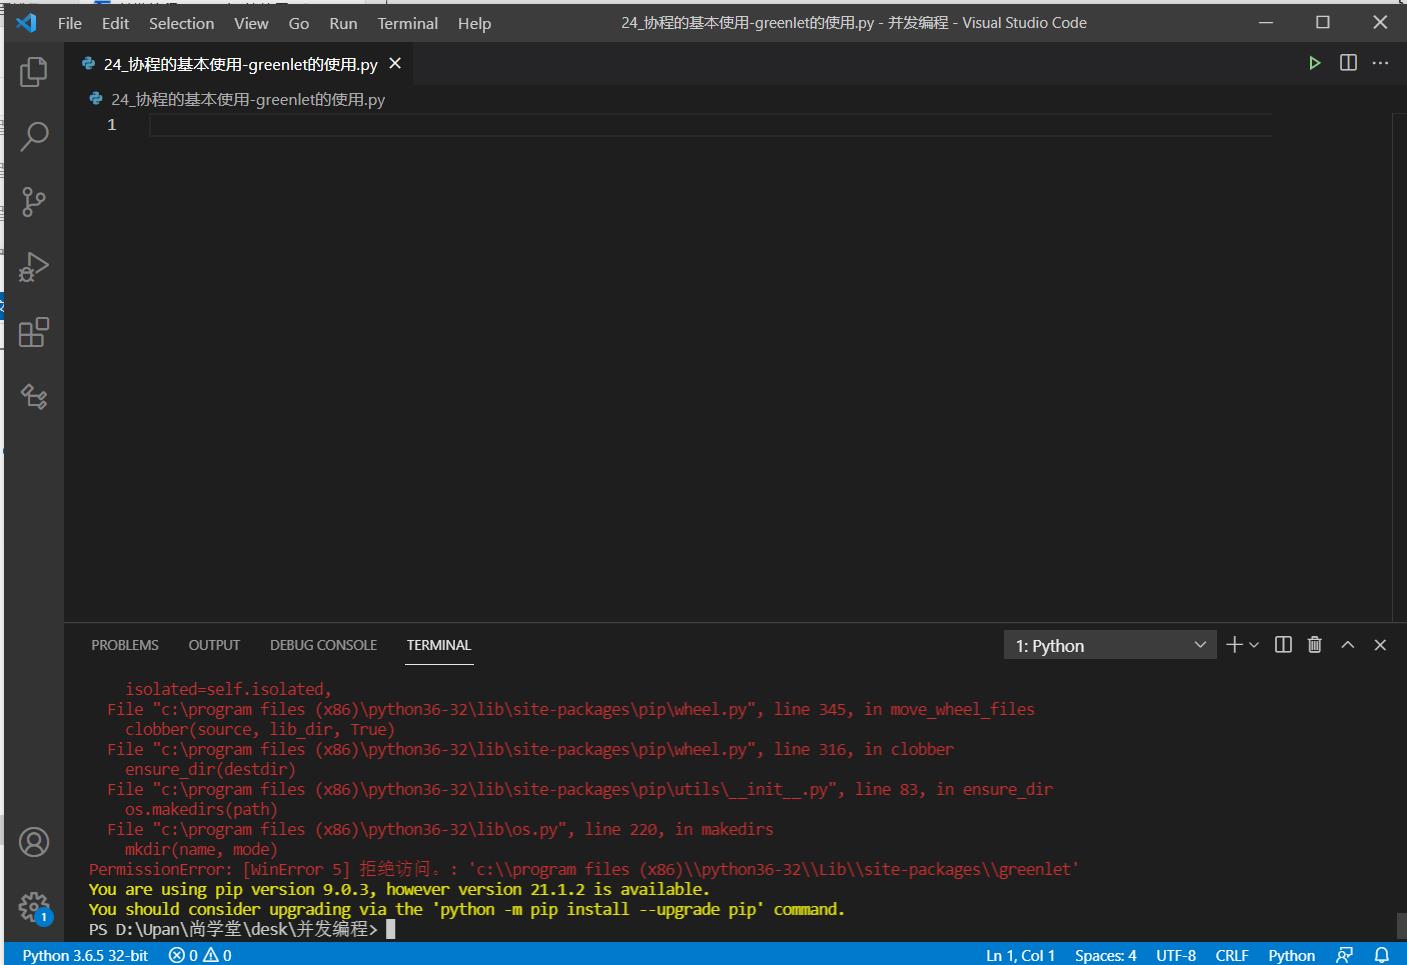Screen dimensions: 1407x965
Task: Switch to the DEBUG CONSOLE tab
Action: coord(323,645)
